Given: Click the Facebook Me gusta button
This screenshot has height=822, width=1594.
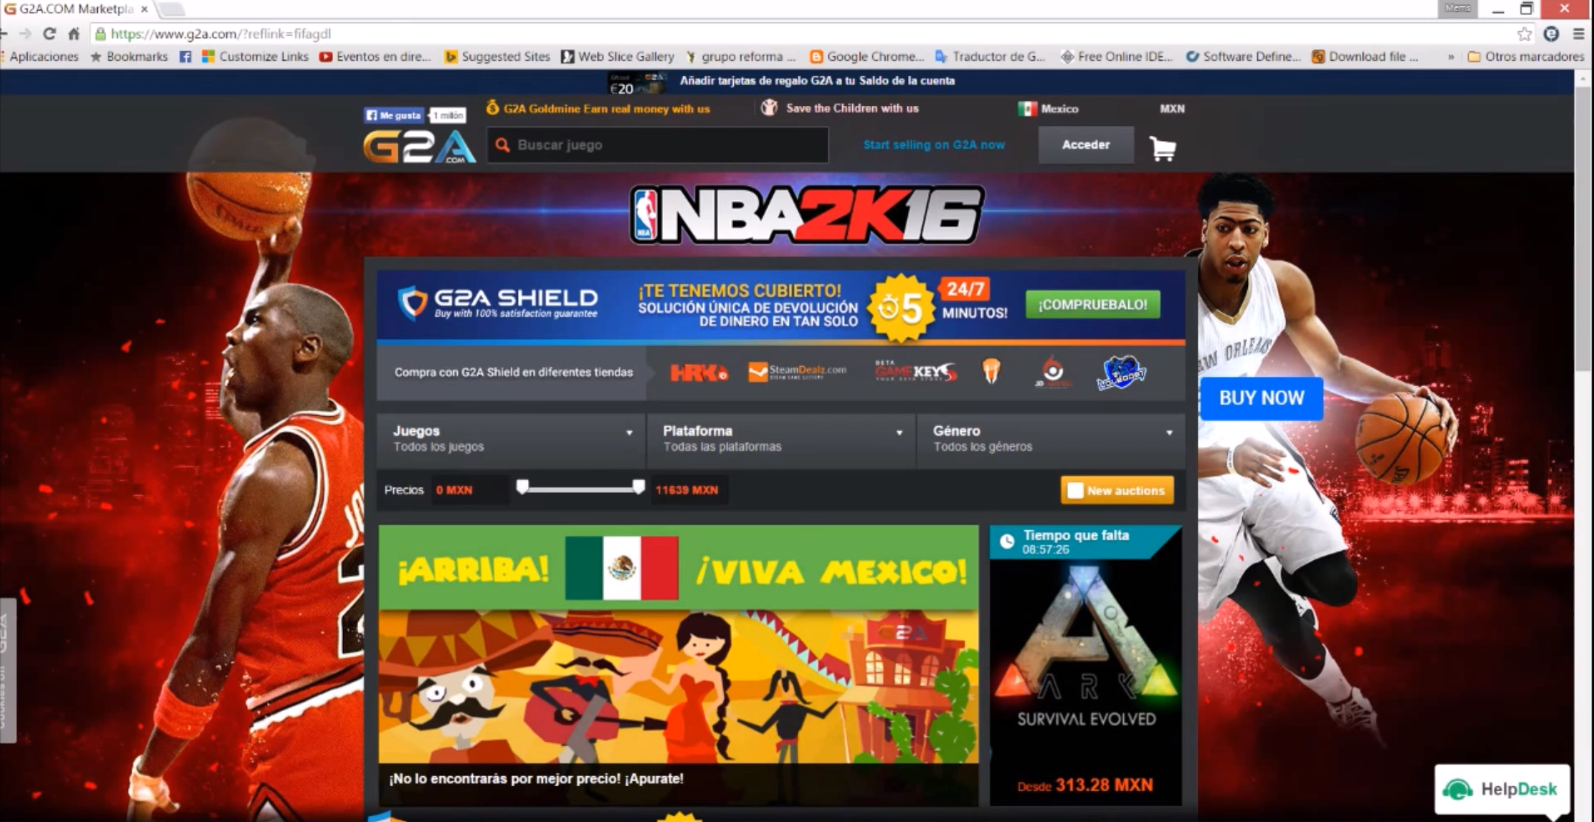Looking at the screenshot, I should point(394,115).
